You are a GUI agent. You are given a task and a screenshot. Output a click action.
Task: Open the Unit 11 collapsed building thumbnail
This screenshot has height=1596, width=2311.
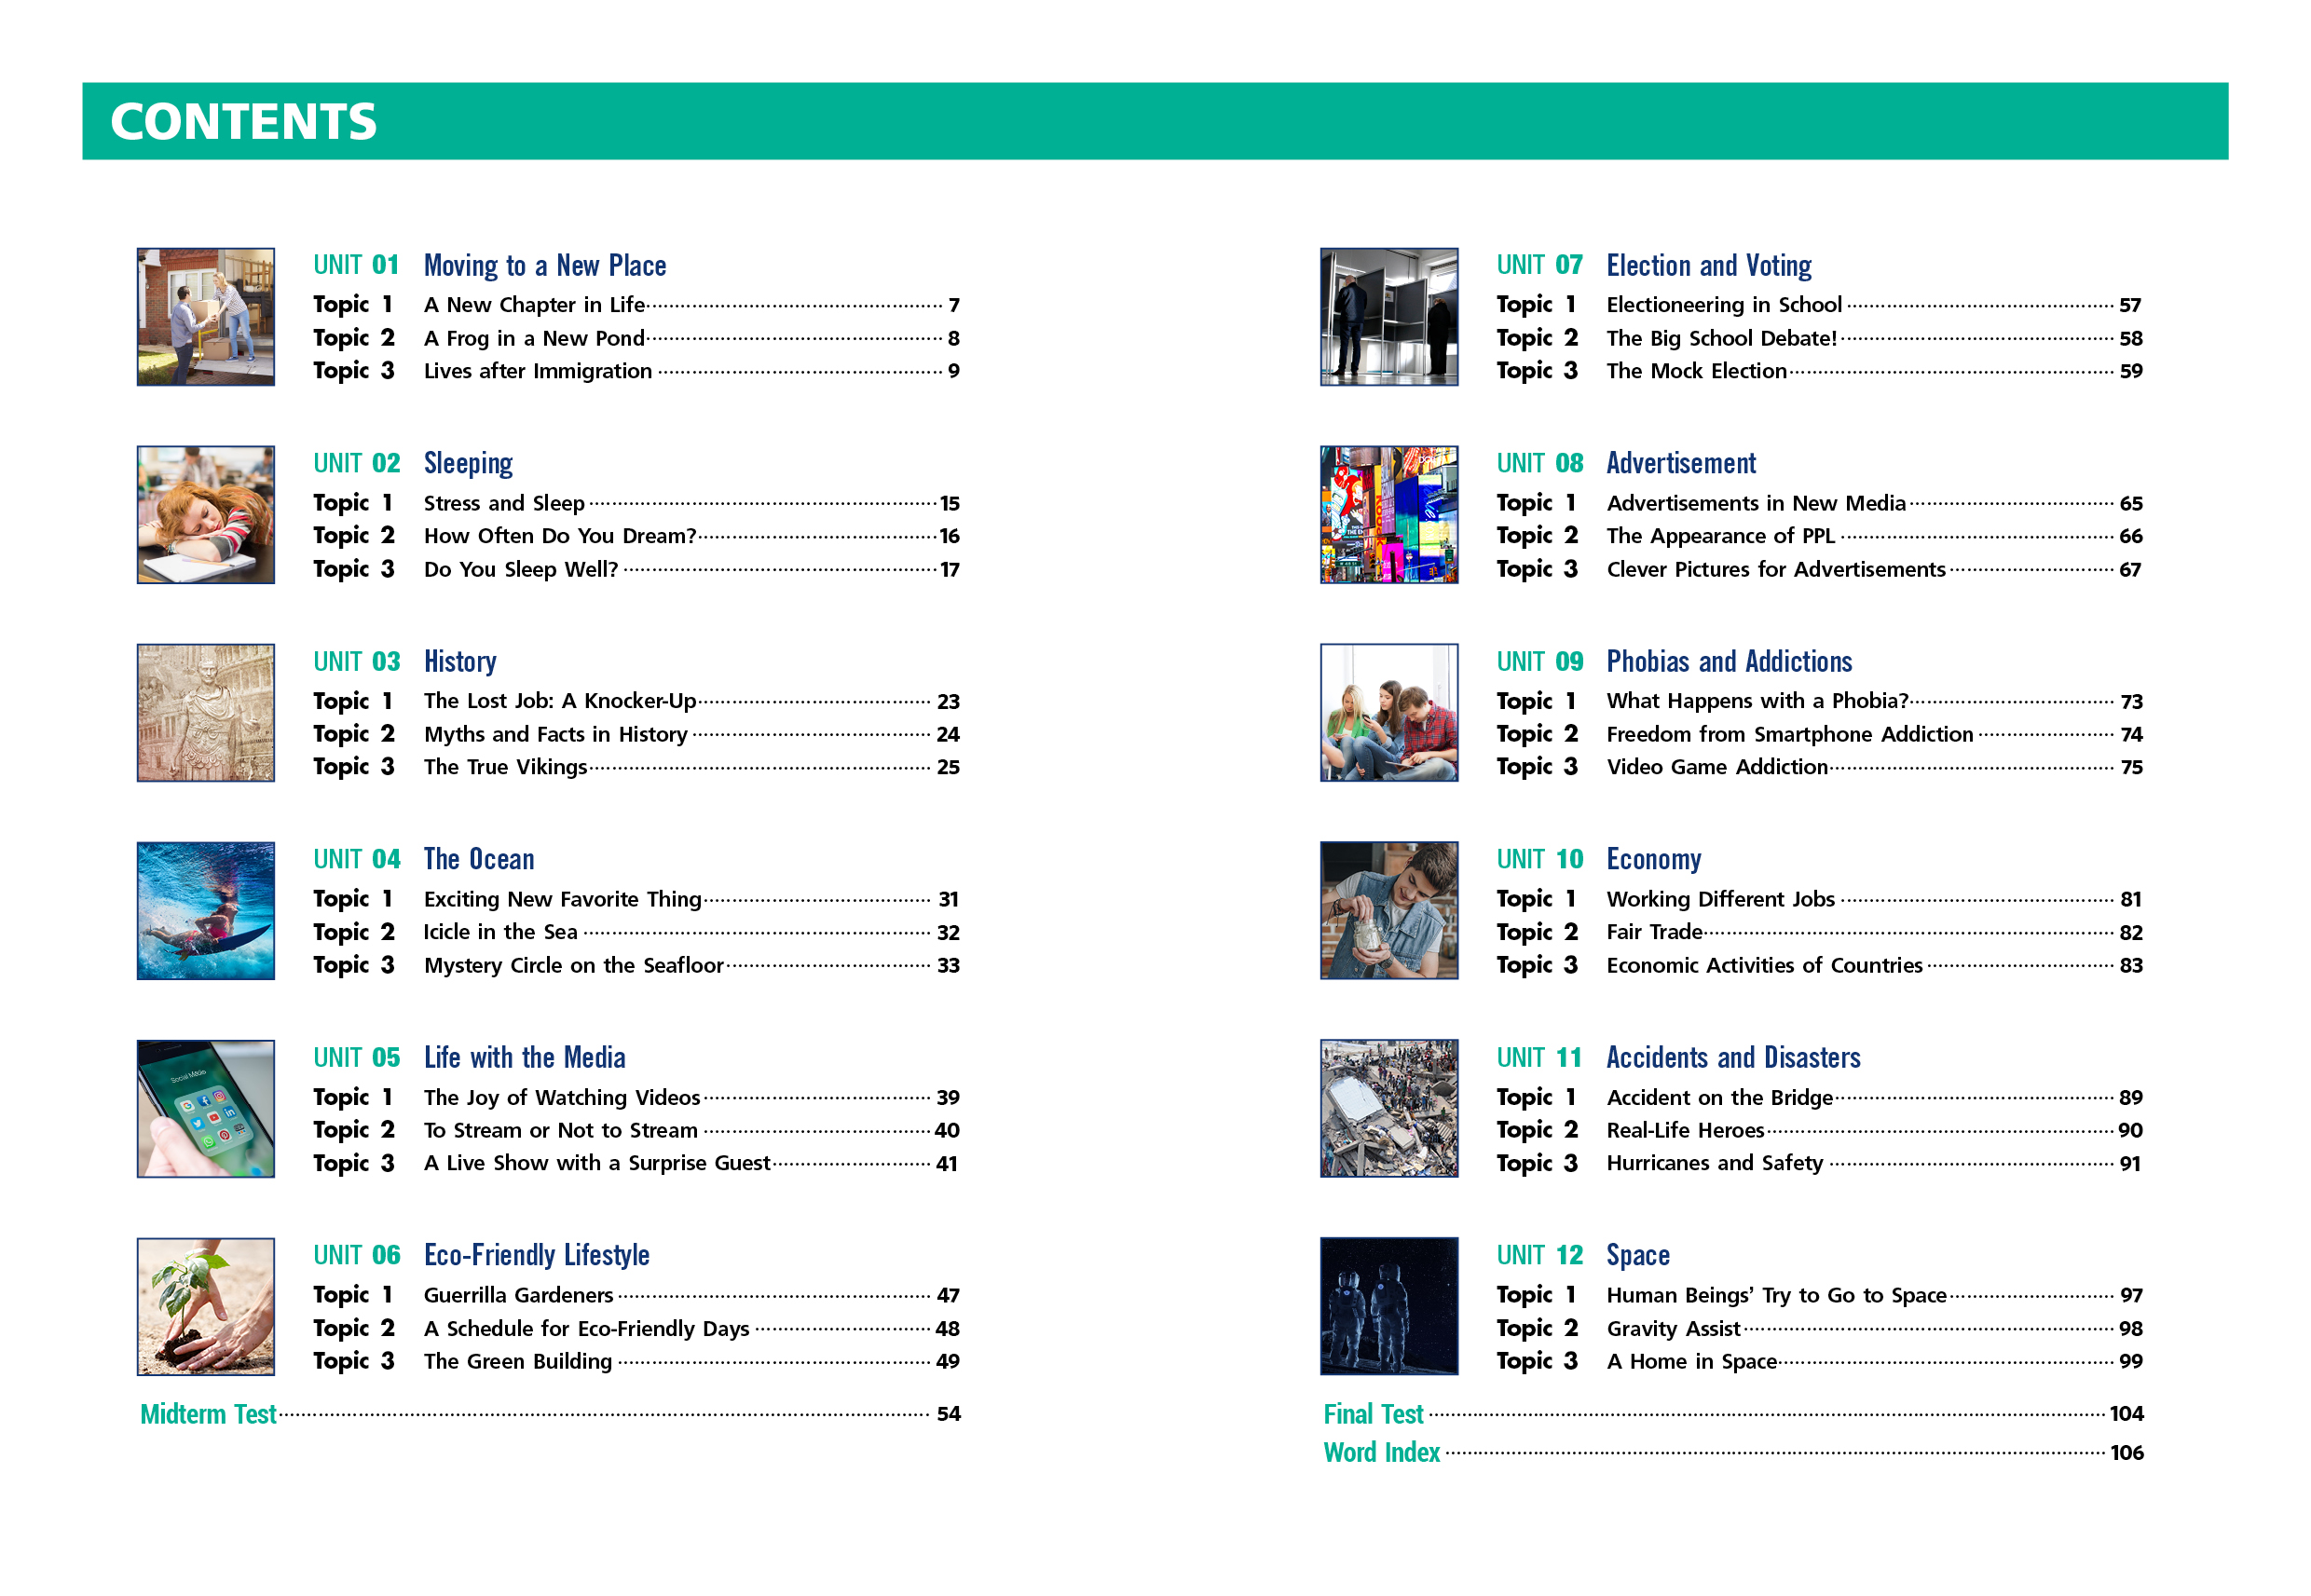pyautogui.click(x=1389, y=1109)
